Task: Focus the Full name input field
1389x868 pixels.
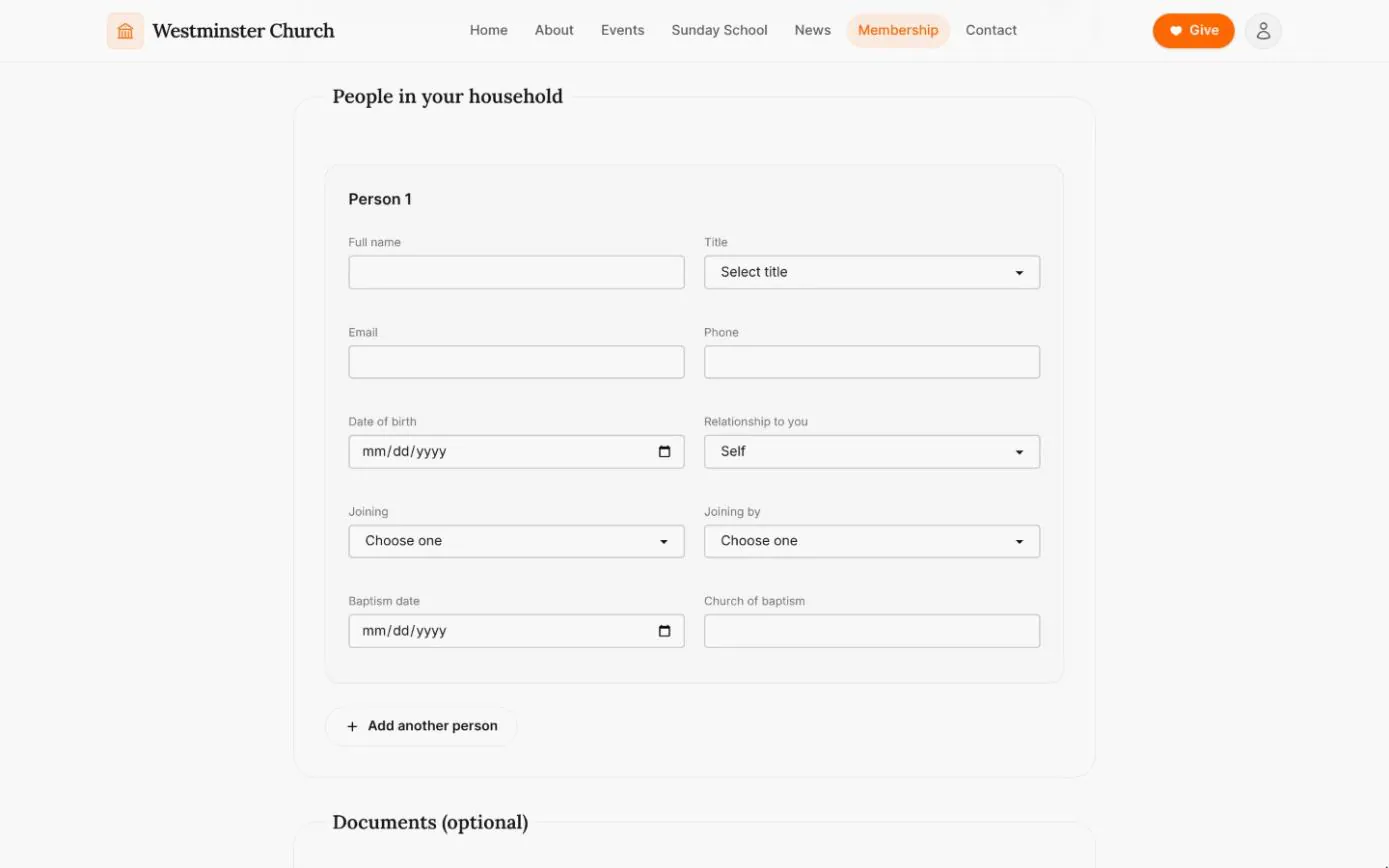Action: (x=516, y=272)
